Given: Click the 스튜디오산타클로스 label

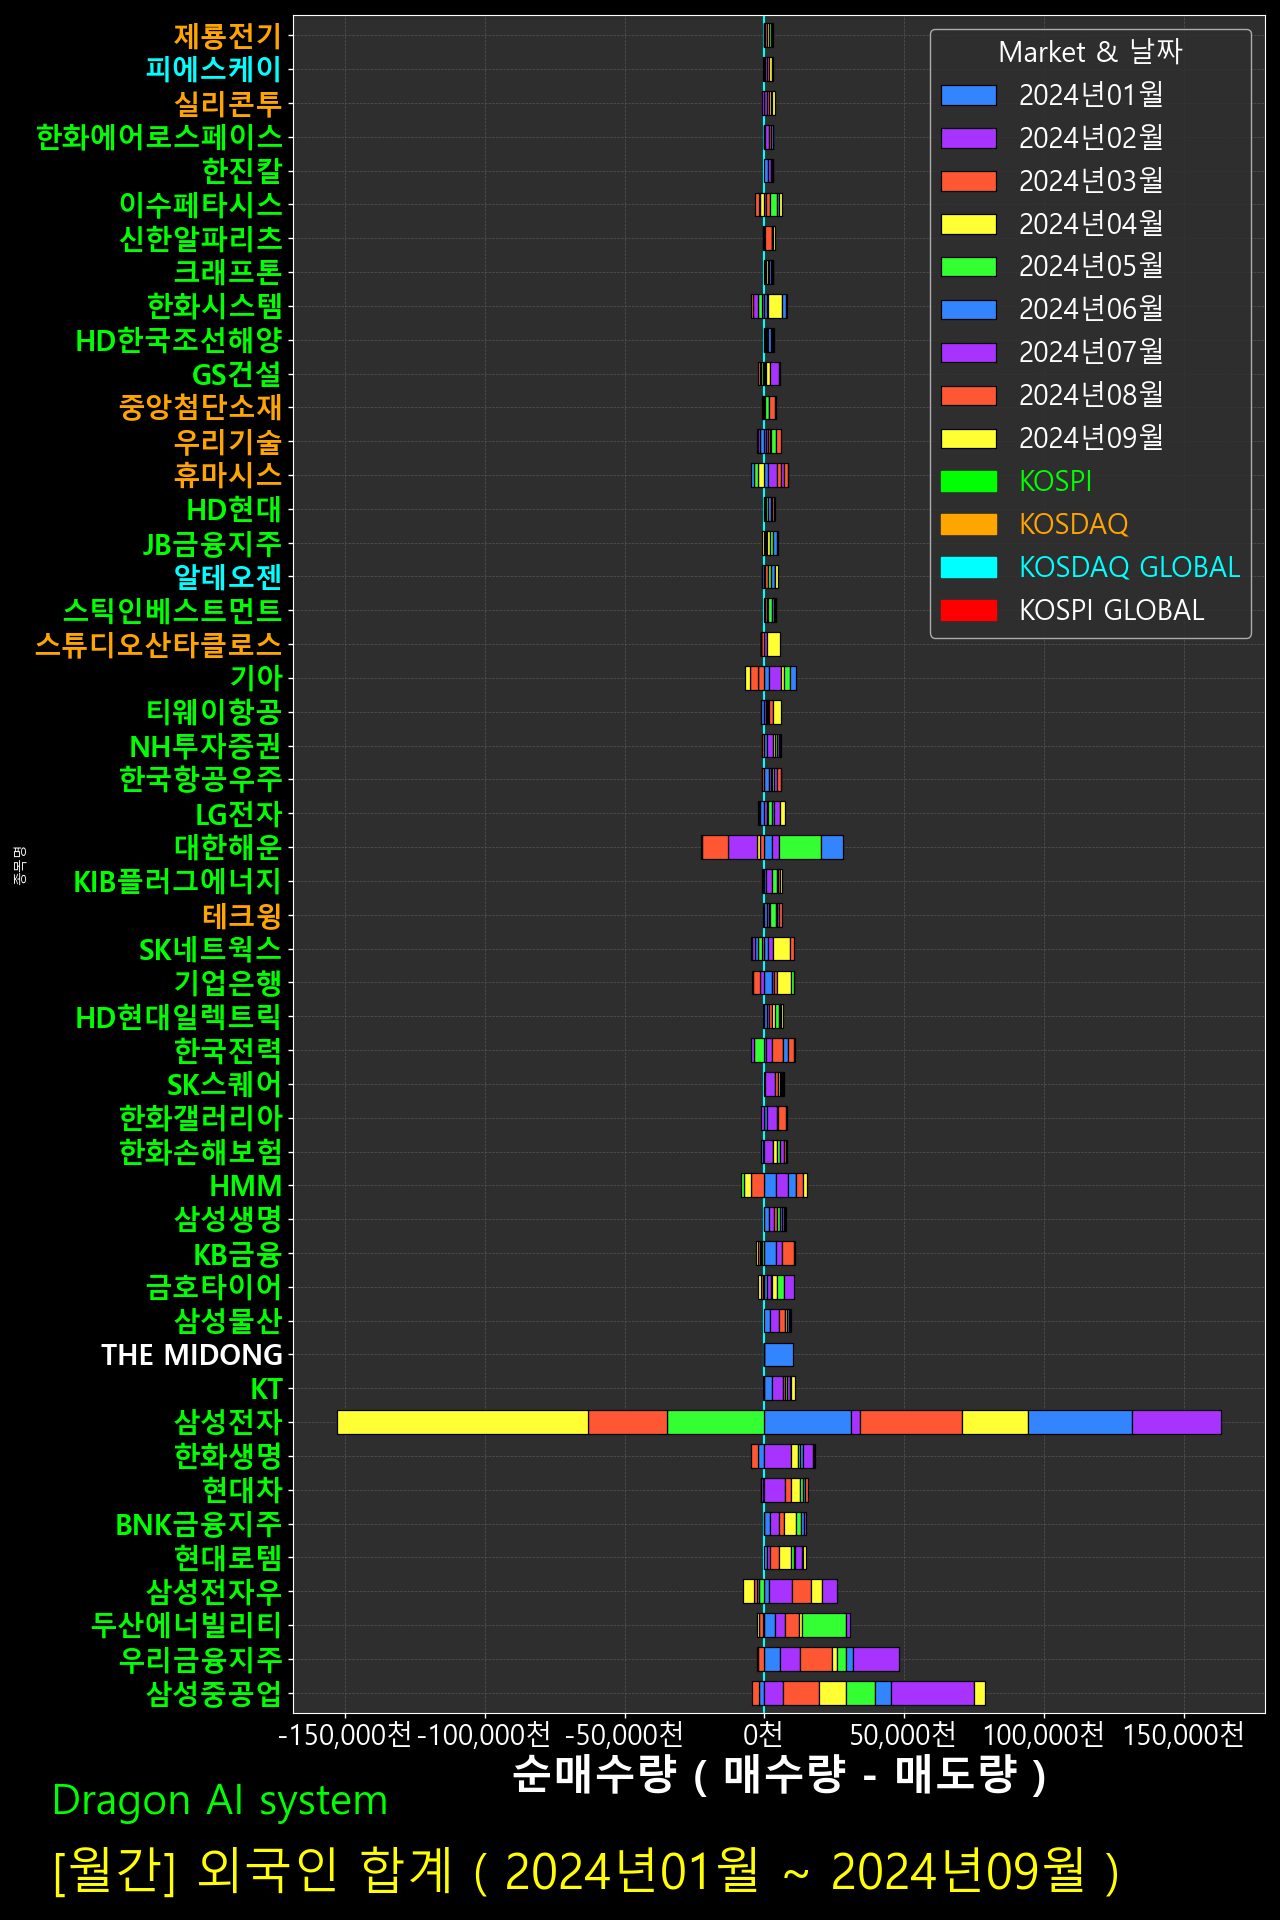Looking at the screenshot, I should click(x=159, y=645).
